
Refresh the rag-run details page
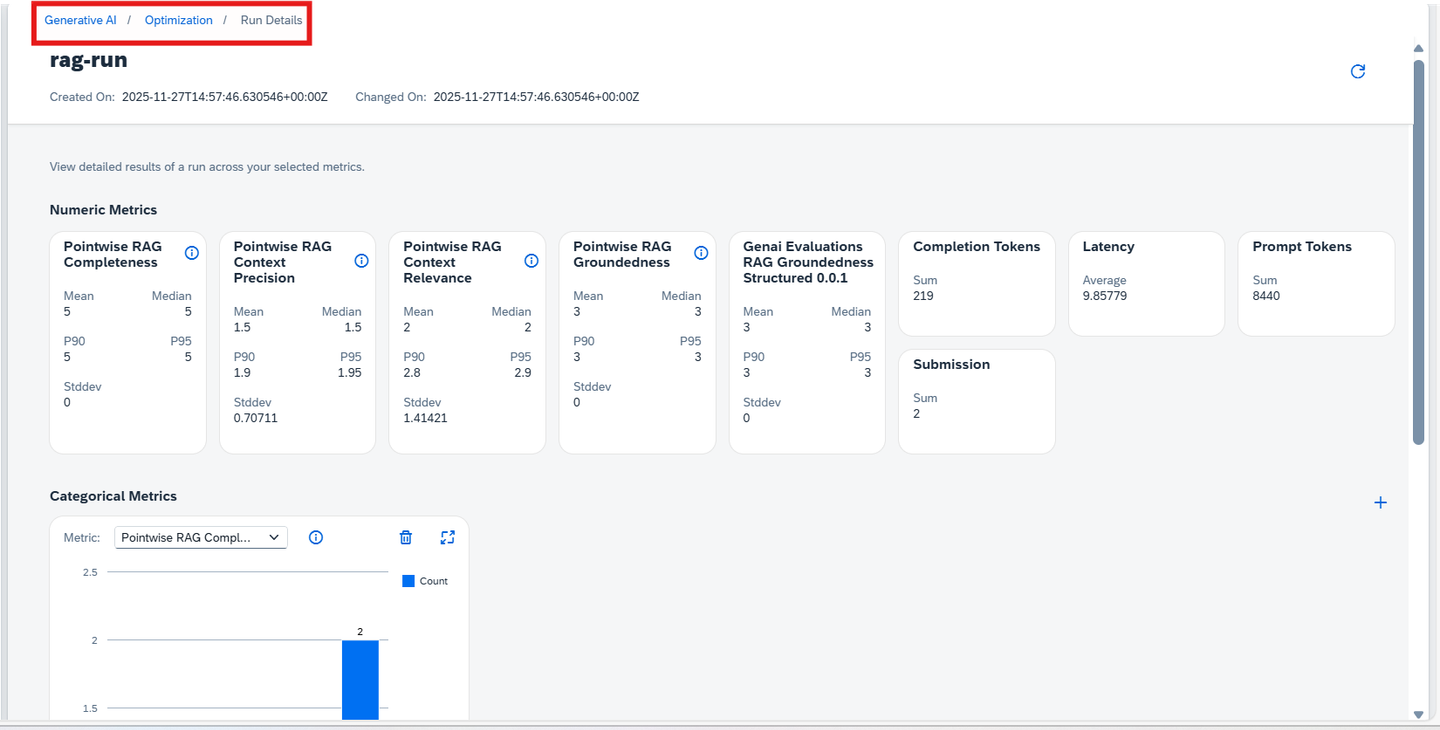pos(1358,71)
